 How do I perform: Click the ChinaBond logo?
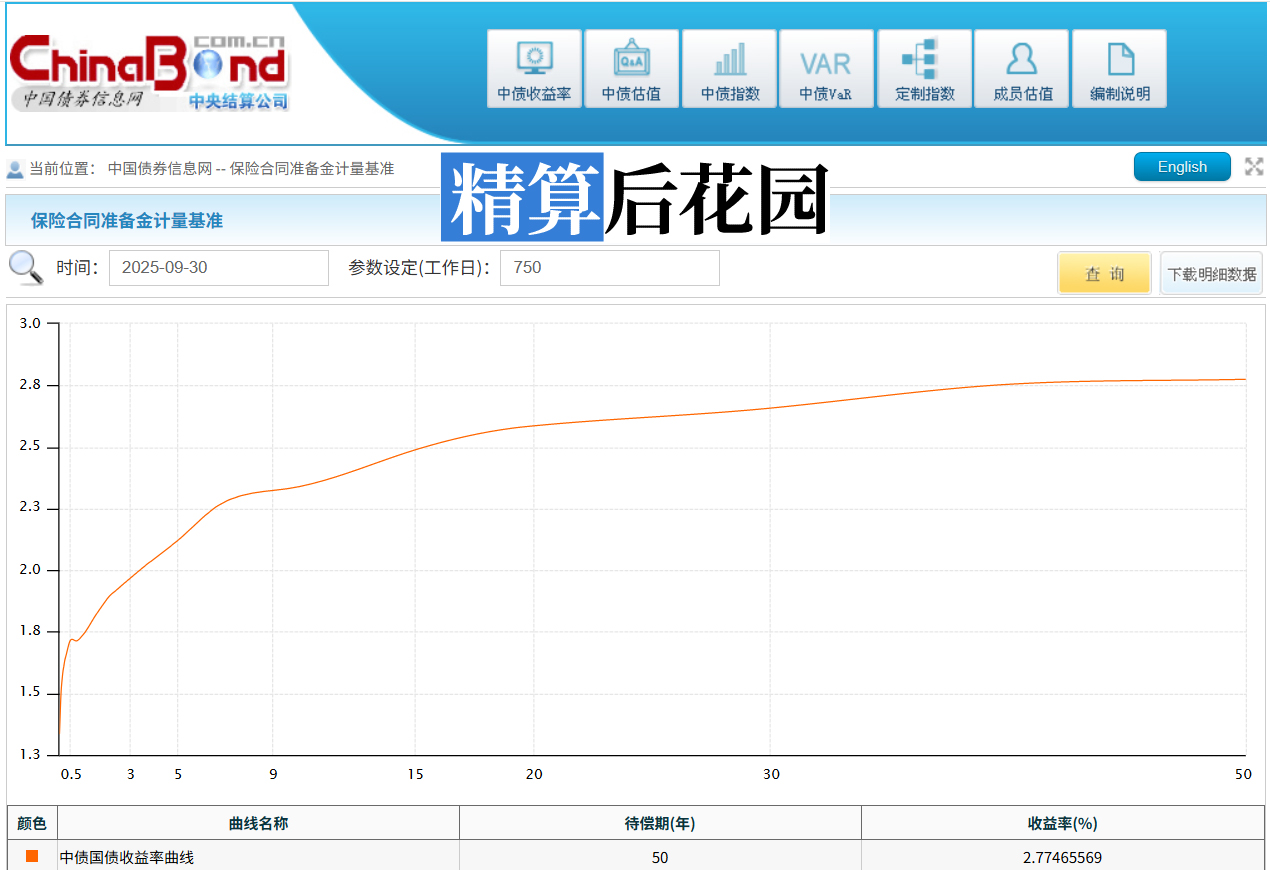(x=148, y=72)
